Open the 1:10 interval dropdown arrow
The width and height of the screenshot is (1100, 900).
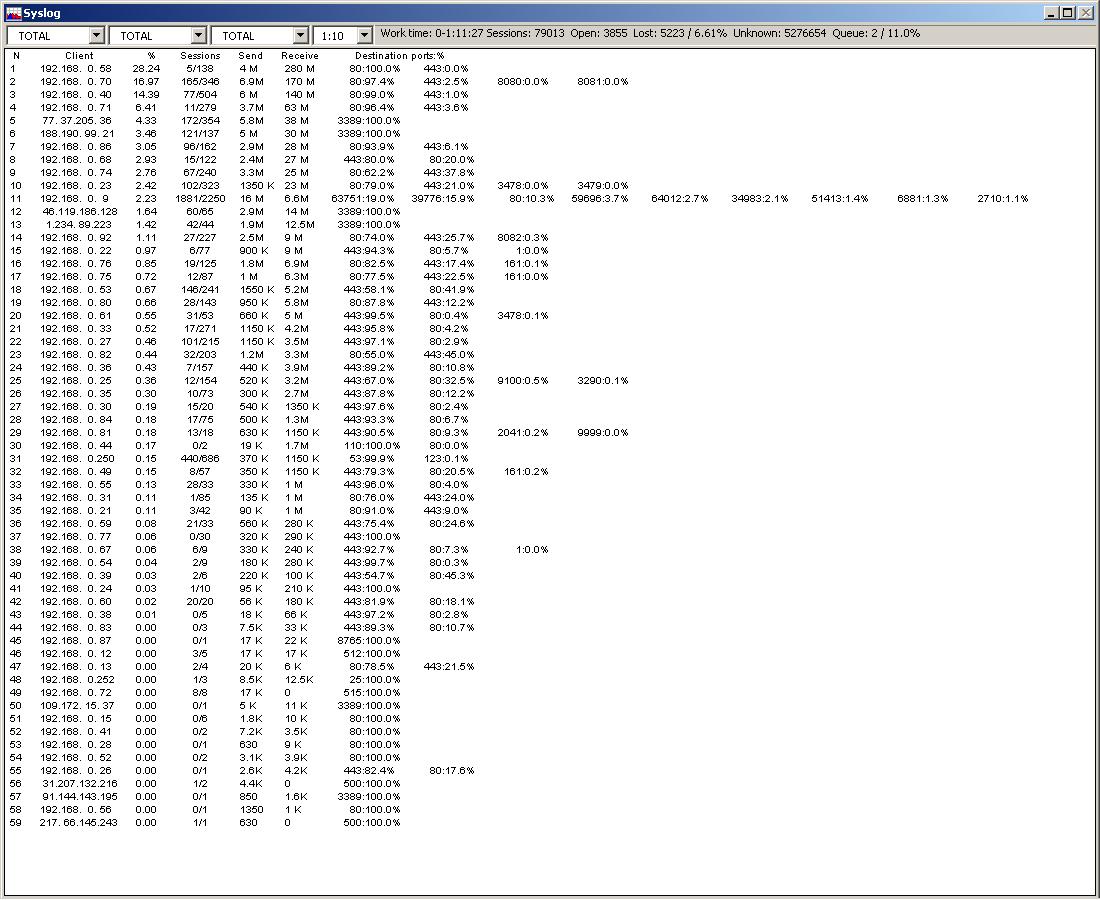point(364,36)
